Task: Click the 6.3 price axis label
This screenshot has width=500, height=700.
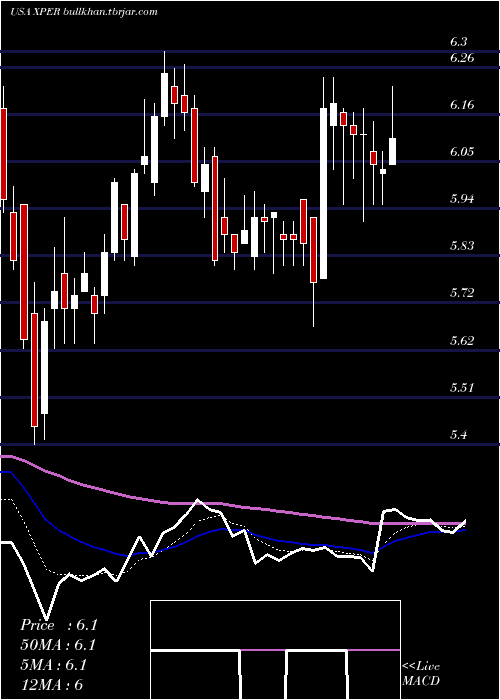Action: click(x=459, y=42)
